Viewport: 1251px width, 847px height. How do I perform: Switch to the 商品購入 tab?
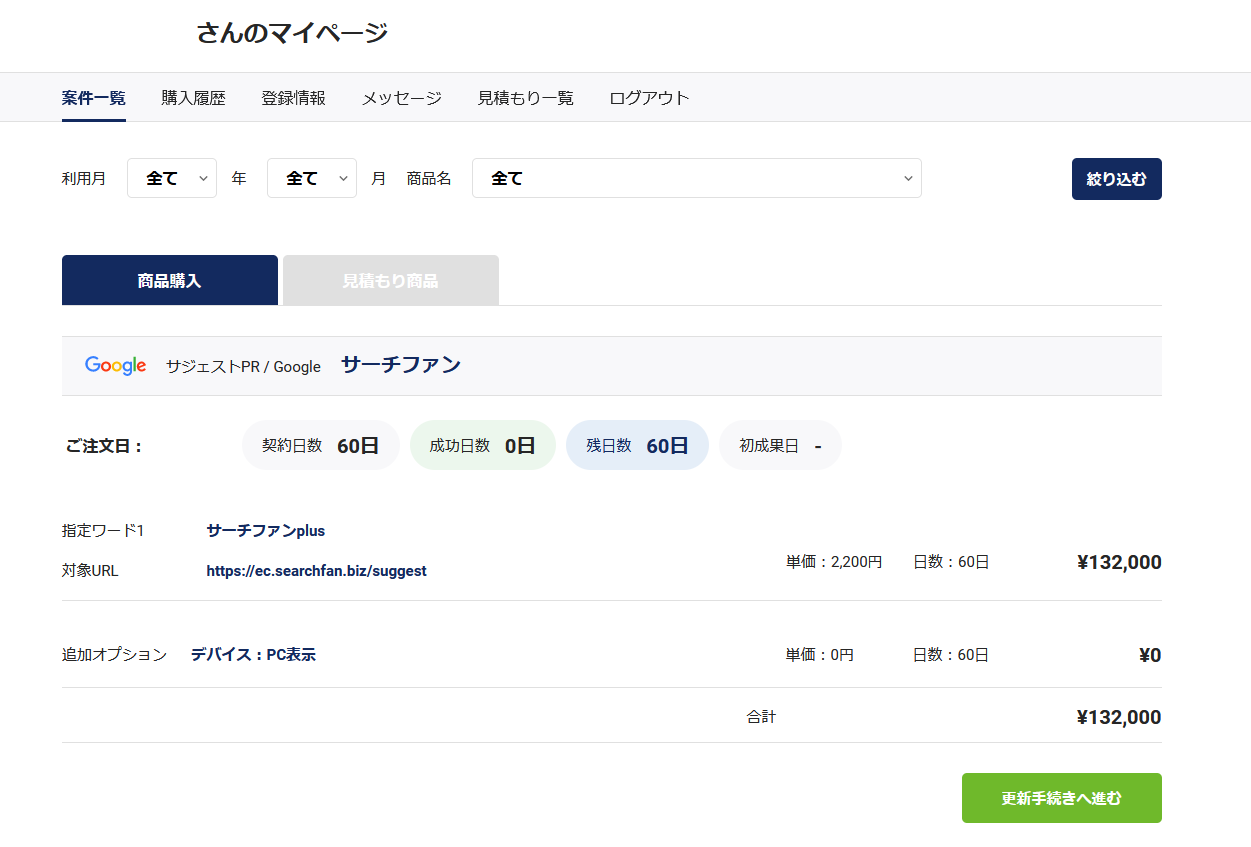point(170,281)
